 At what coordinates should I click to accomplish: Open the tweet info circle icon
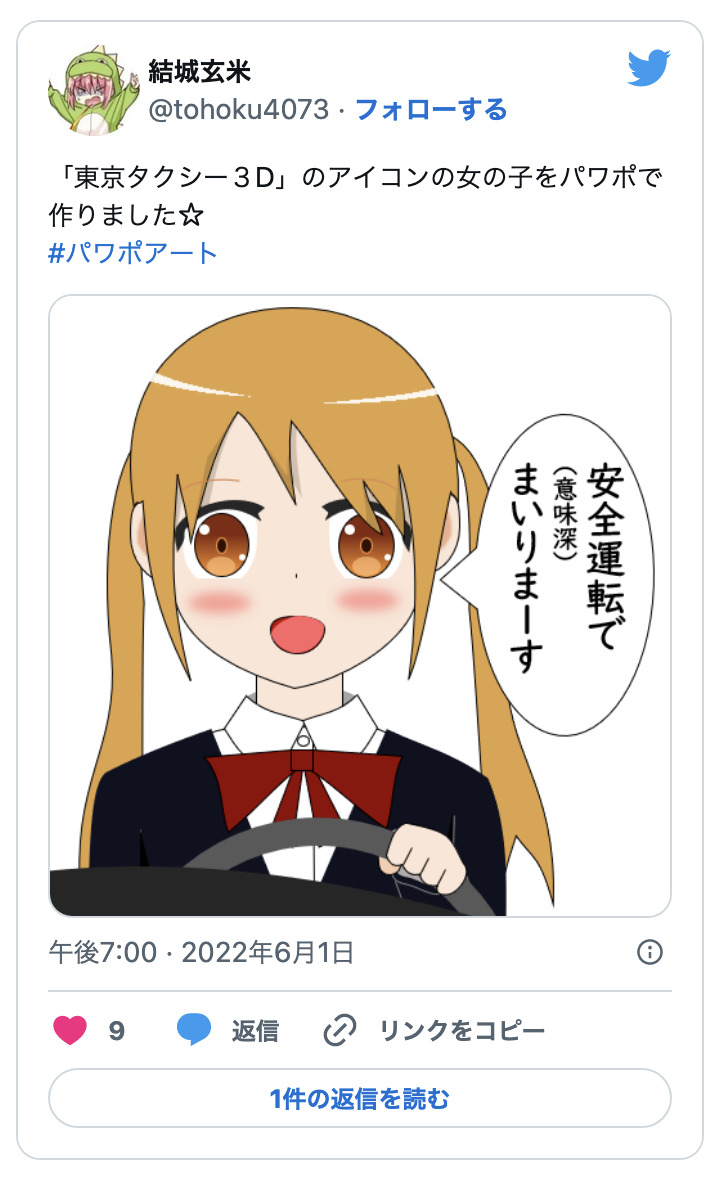click(x=649, y=952)
